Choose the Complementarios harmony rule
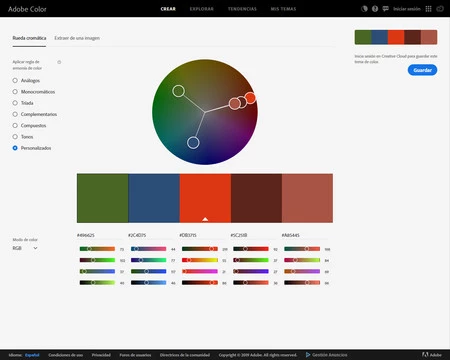Image resolution: width=450 pixels, height=360 pixels. [x=35, y=114]
